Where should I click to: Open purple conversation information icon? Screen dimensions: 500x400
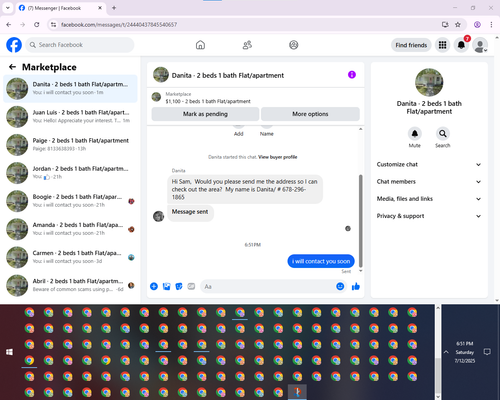pos(352,75)
